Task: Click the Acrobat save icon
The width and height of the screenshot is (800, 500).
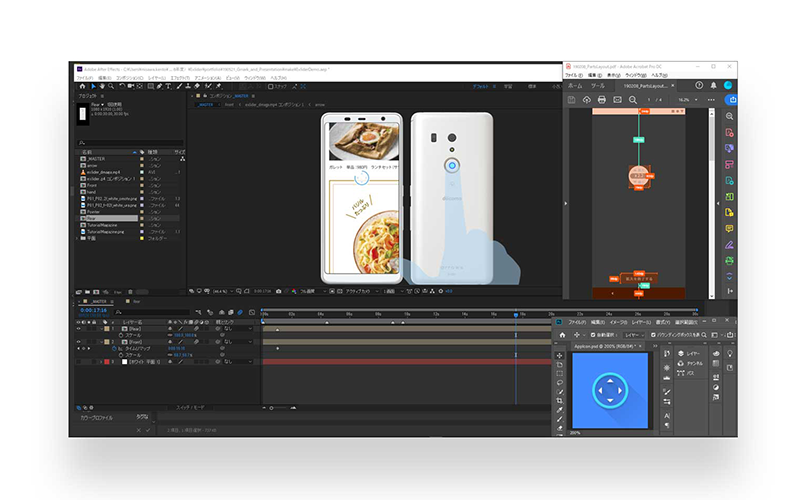Action: (x=571, y=99)
